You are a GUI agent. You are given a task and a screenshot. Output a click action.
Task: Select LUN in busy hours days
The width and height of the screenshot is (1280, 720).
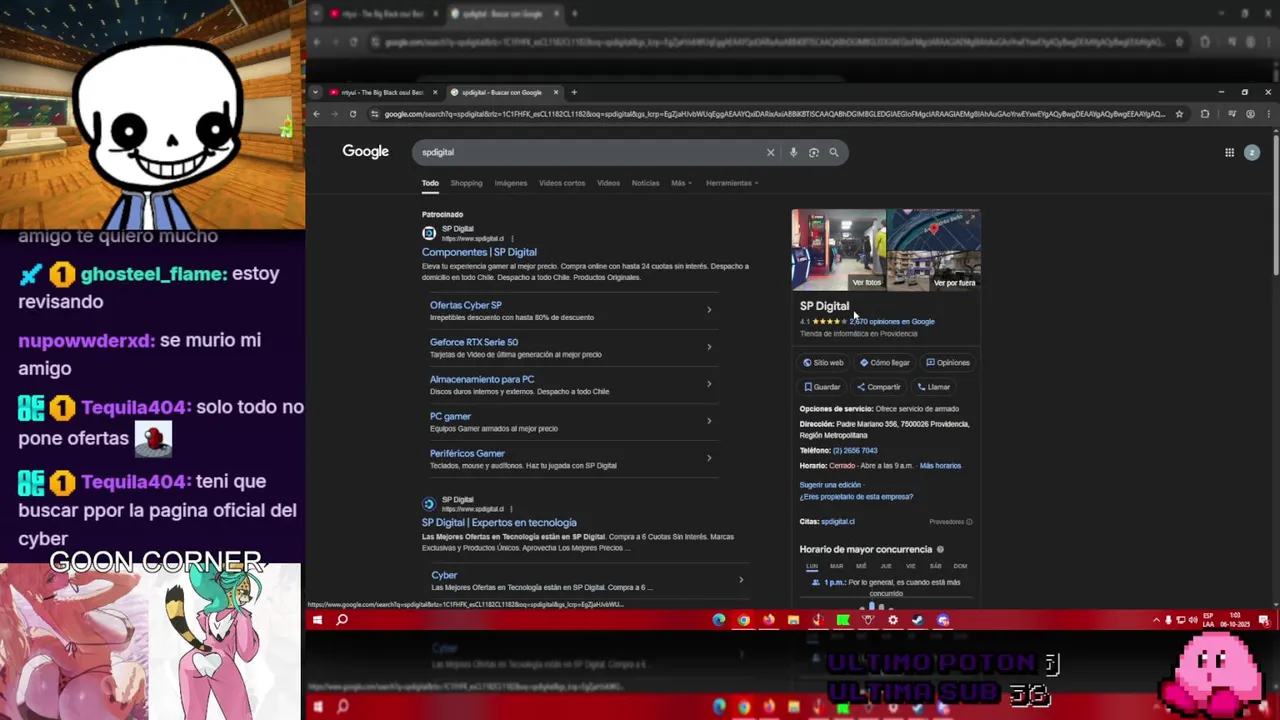point(812,566)
